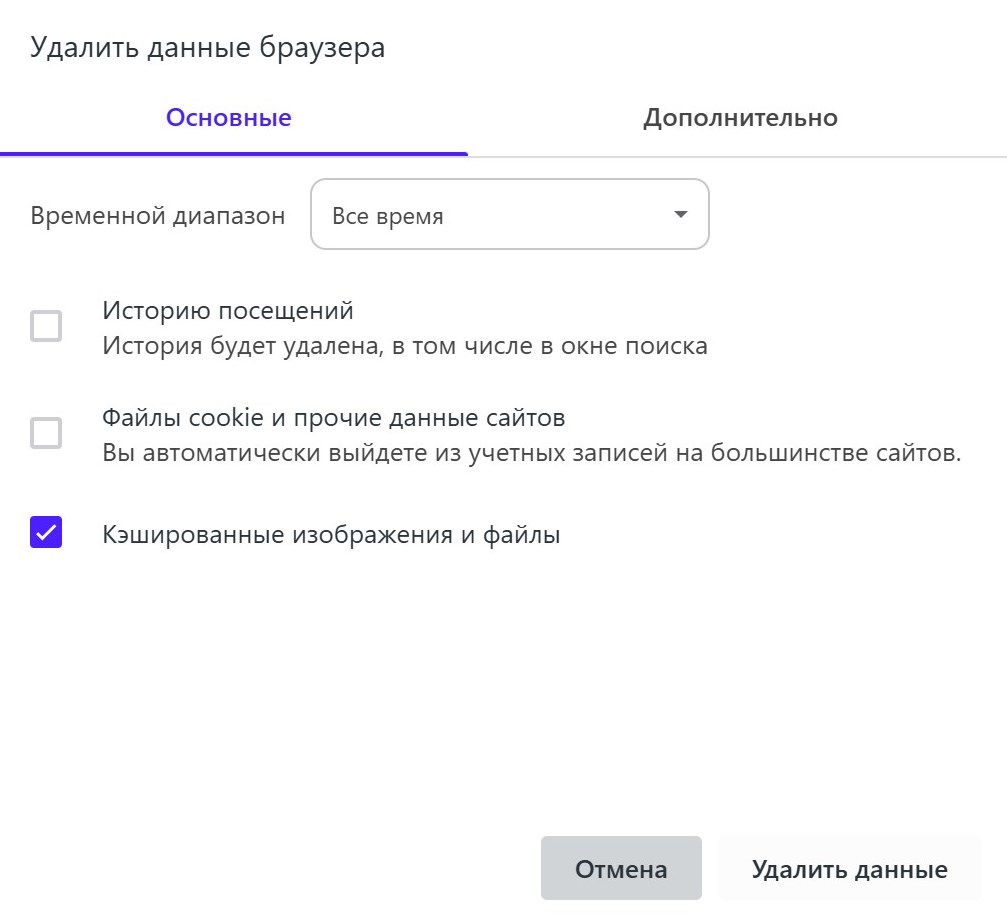Click the "Все время" selected value text
The width and height of the screenshot is (1007, 923).
click(x=388, y=216)
